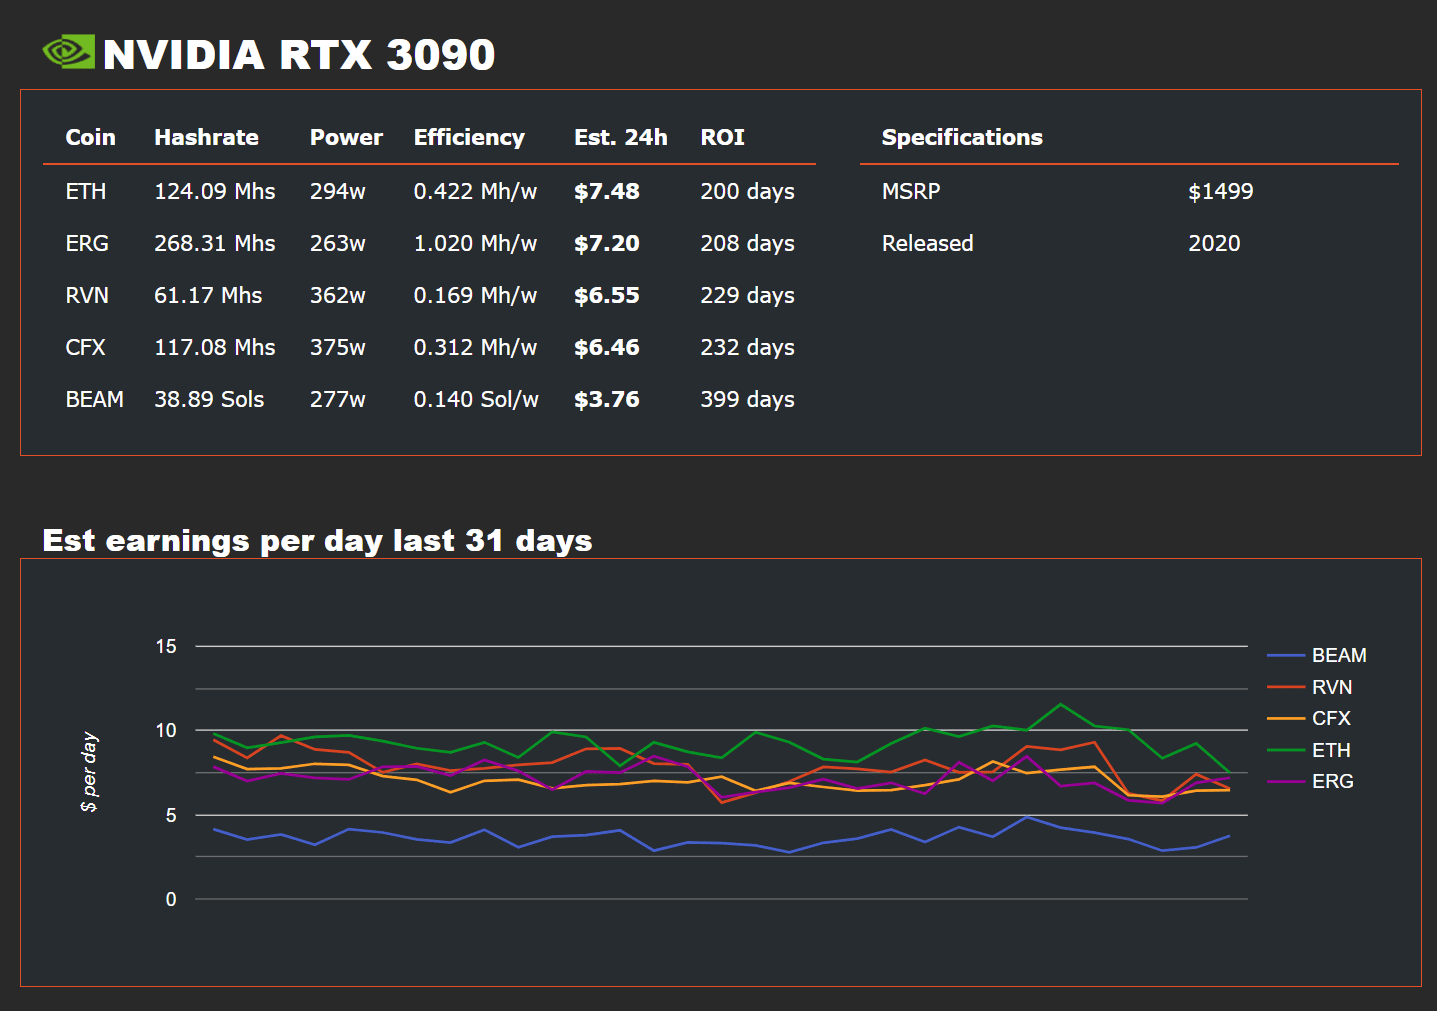Click the NVIDIA logo icon

(x=68, y=52)
